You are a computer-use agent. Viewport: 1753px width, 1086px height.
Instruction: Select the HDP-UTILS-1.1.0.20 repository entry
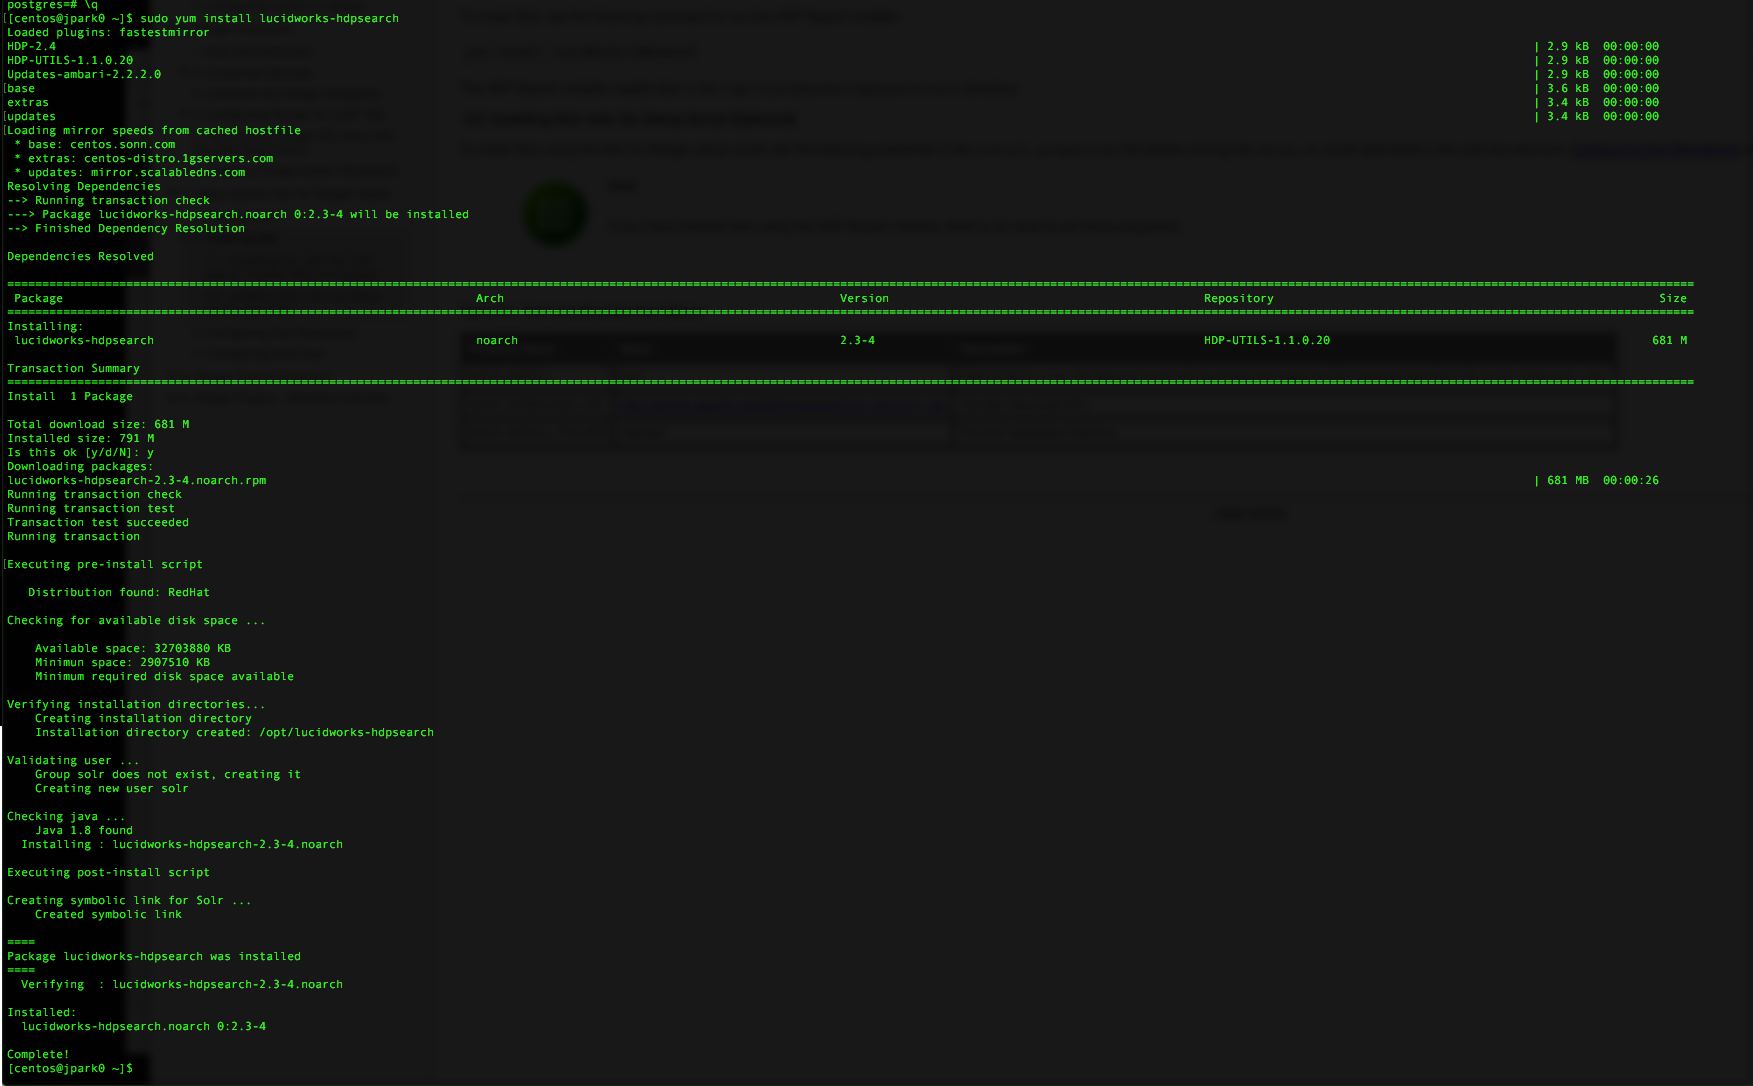[1267, 340]
